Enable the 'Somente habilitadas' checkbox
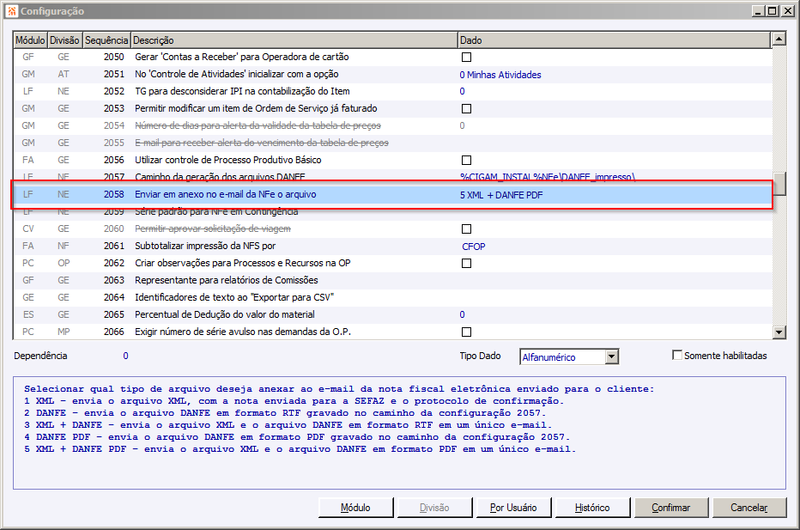This screenshot has height=530, width=800. pos(677,355)
